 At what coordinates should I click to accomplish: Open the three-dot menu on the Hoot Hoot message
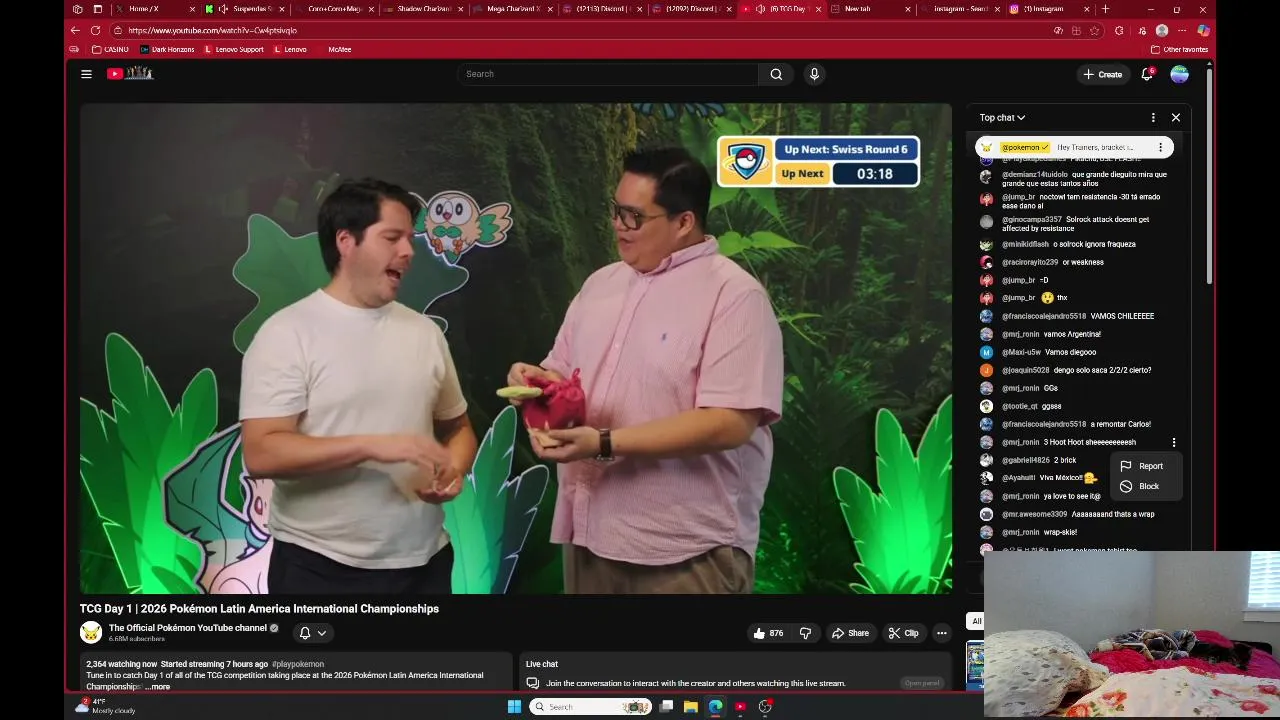pos(1174,442)
